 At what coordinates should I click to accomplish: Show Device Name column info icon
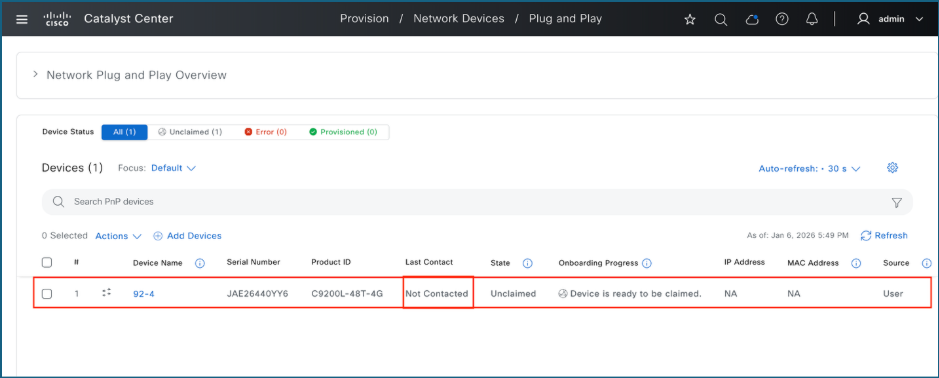click(x=200, y=263)
